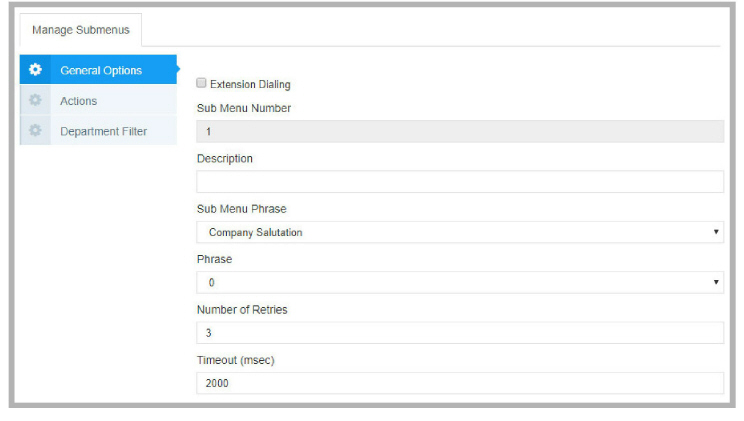Click the gear icon beside Actions
The height and width of the screenshot is (421, 744).
[x=35, y=100]
